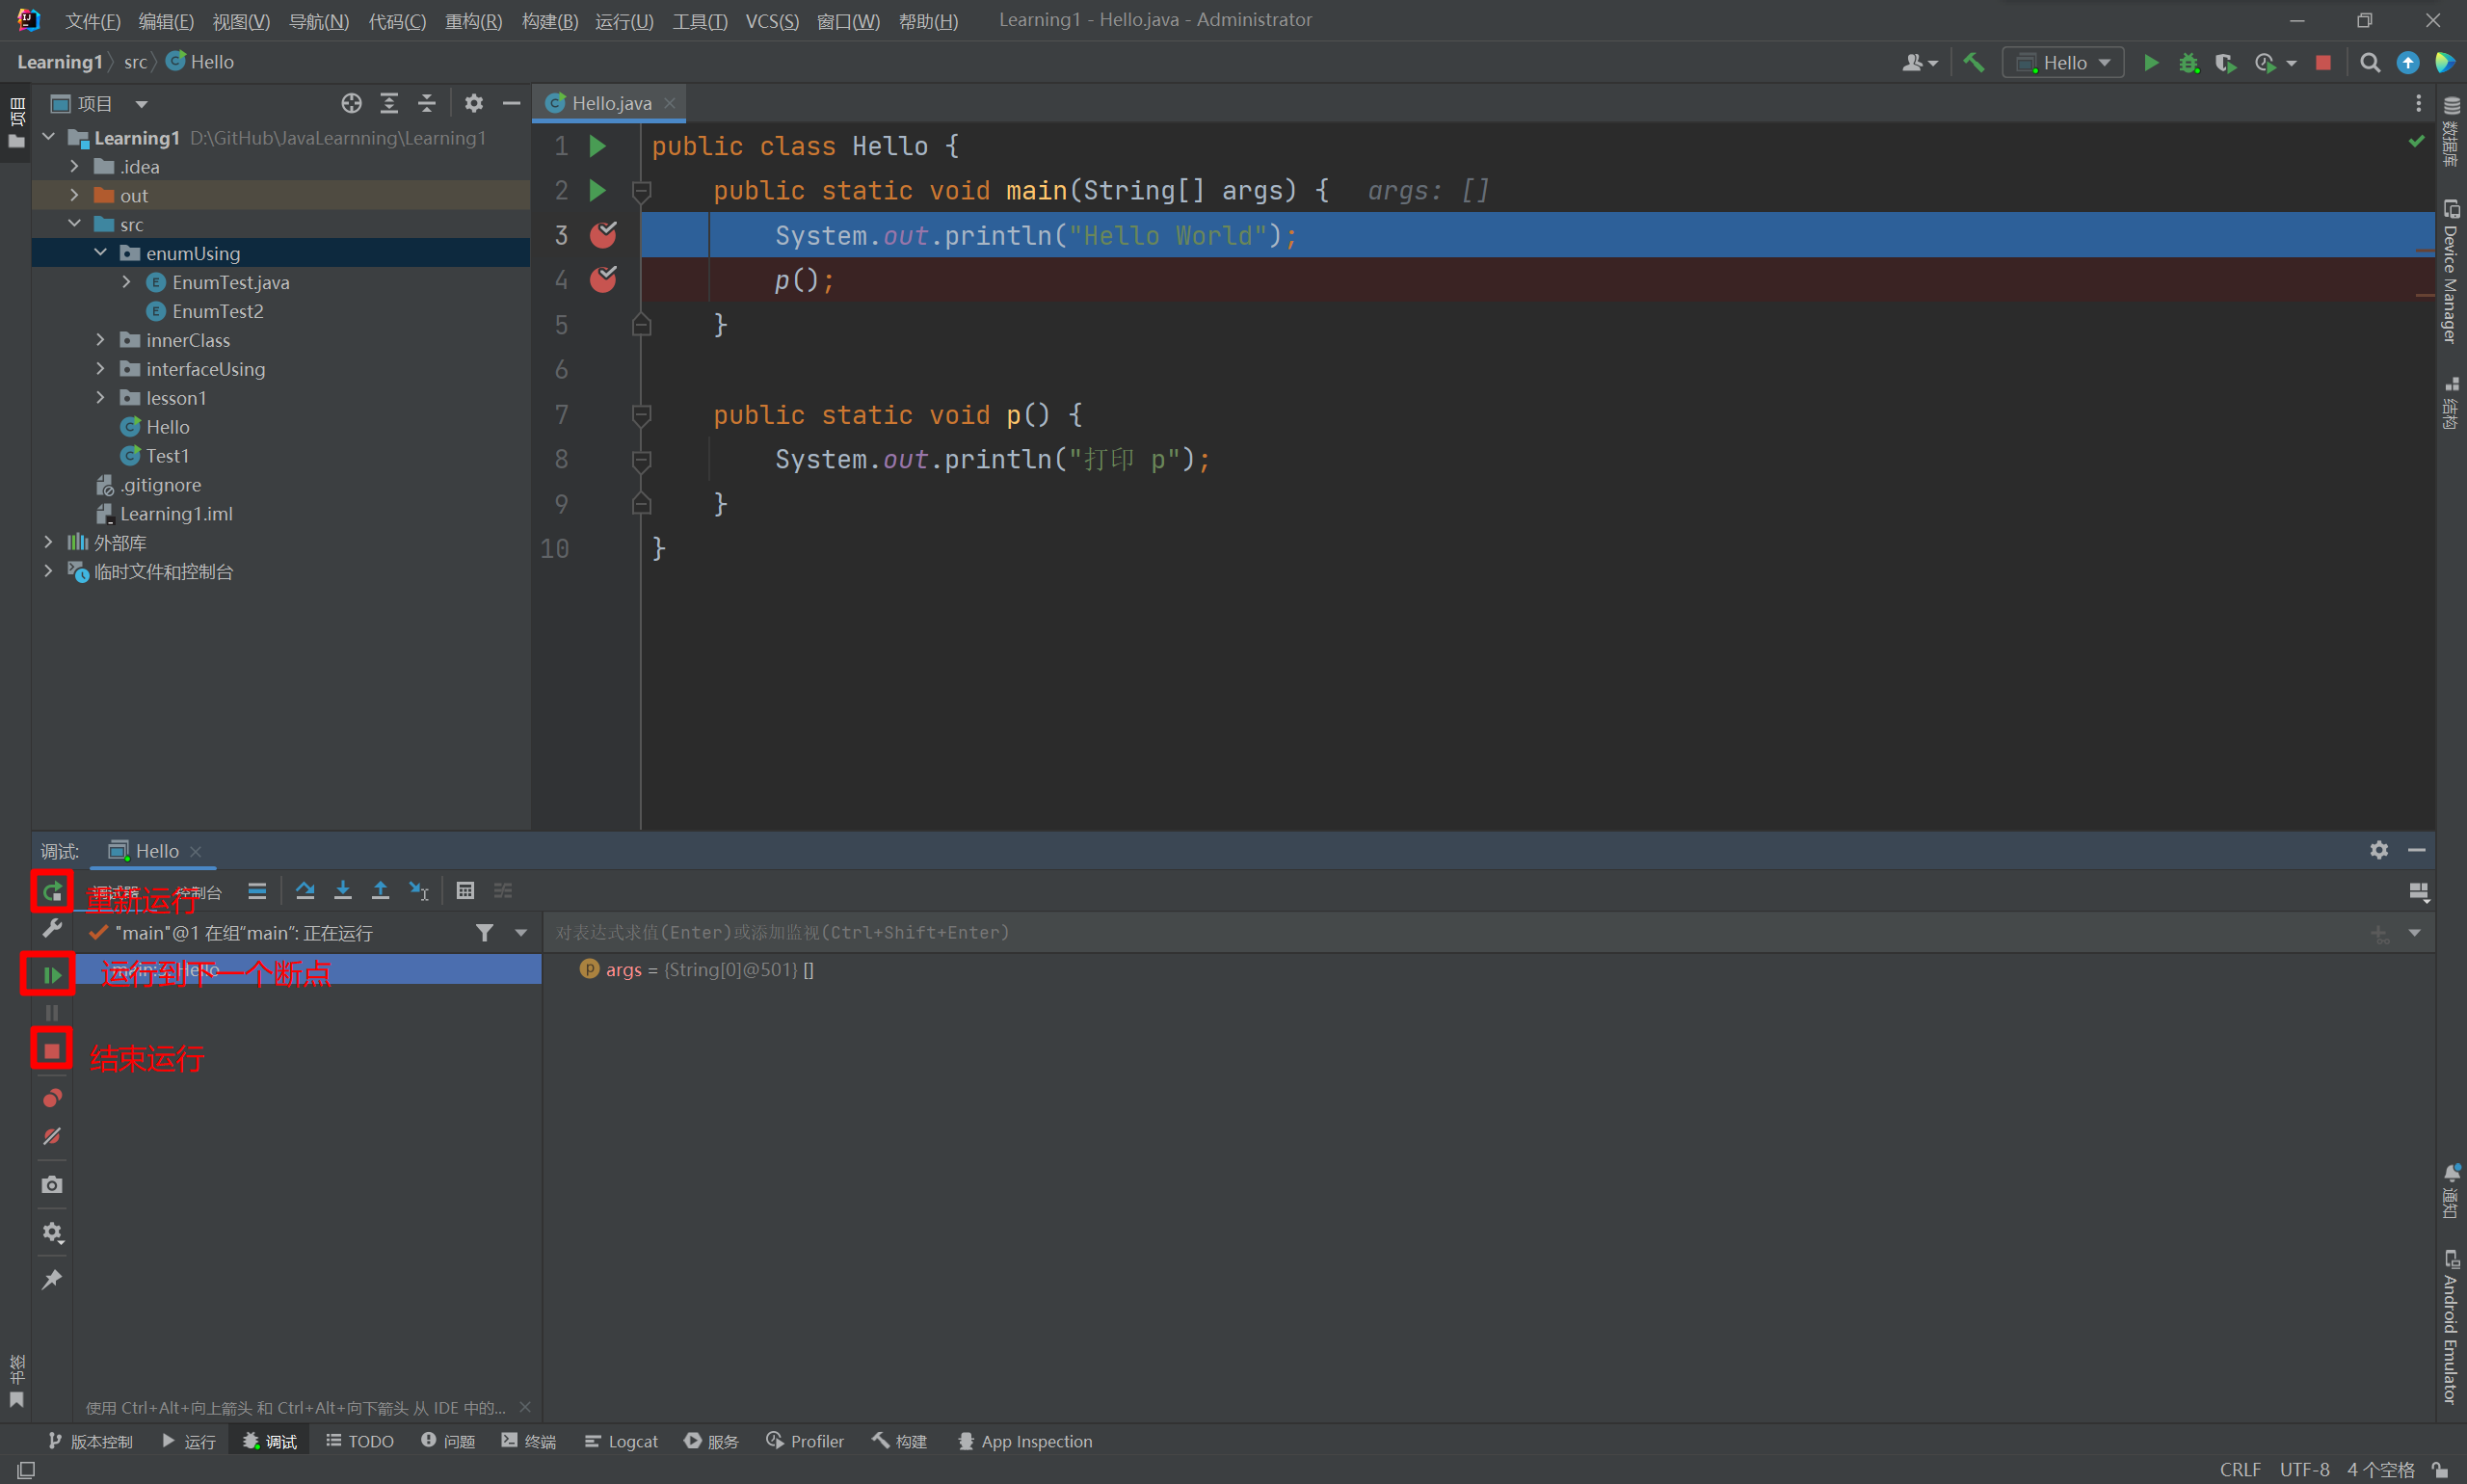Image resolution: width=2467 pixels, height=1484 pixels.
Task: Click the thread dump camera icon
Action: [52, 1185]
